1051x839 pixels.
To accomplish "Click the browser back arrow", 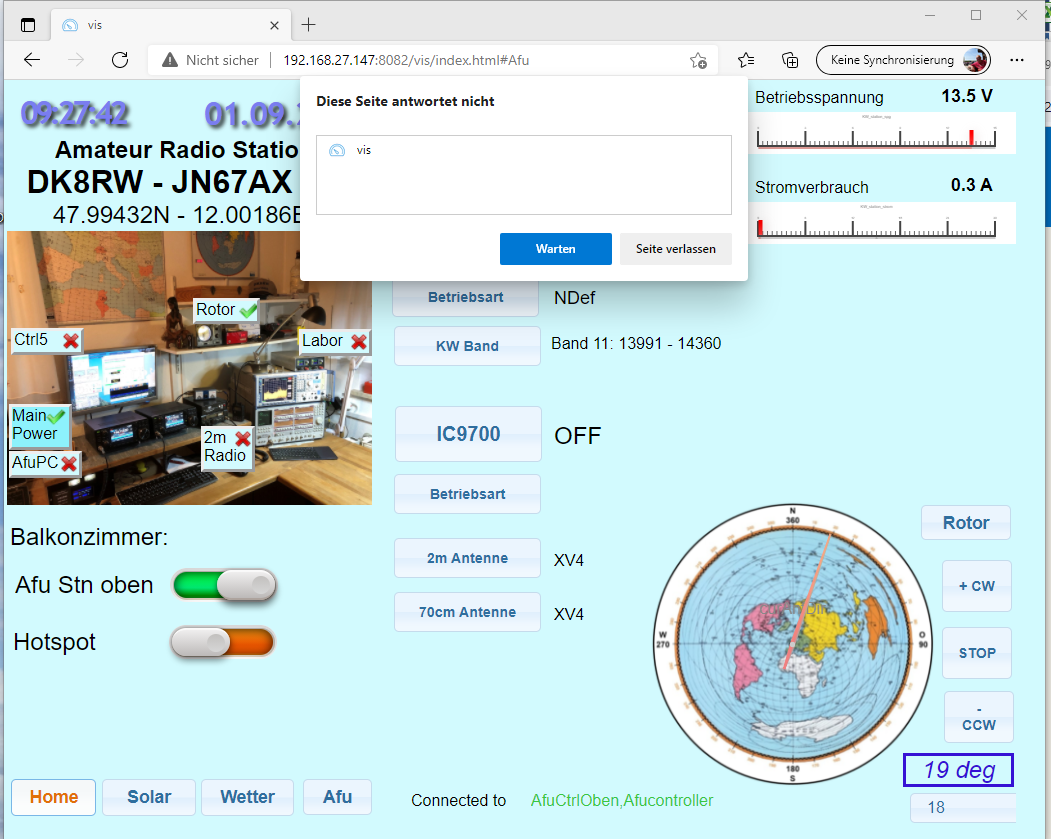I will 32,60.
